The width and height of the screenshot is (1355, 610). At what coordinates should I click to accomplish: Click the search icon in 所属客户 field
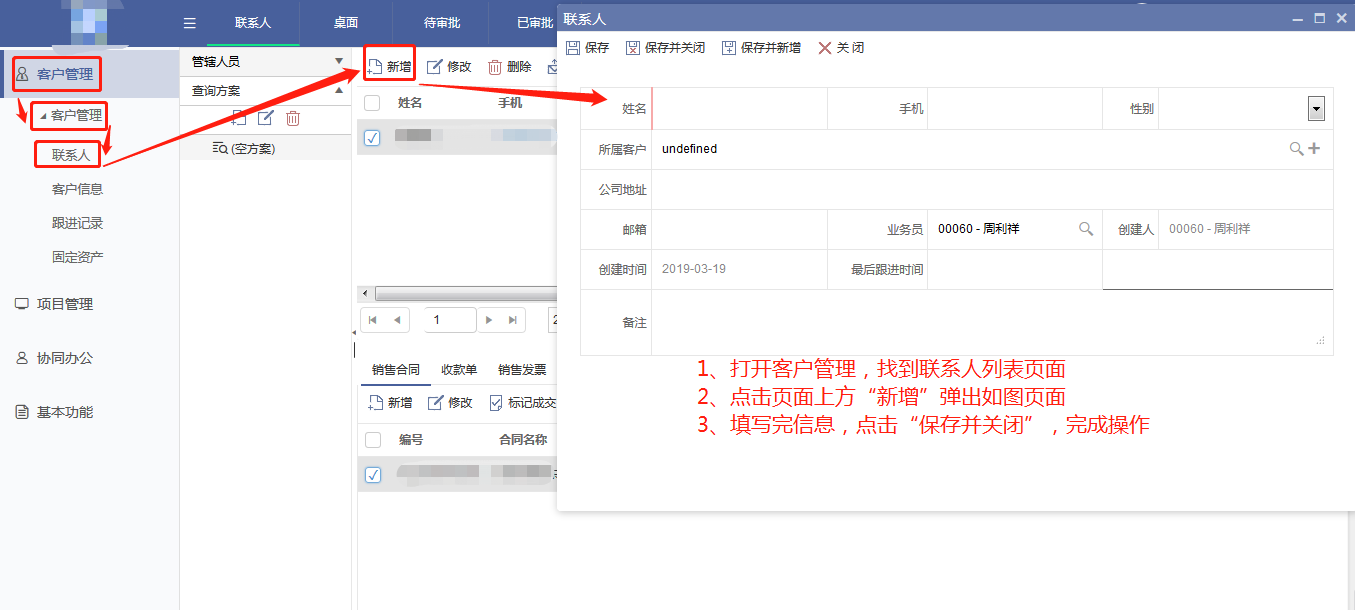tap(1296, 149)
